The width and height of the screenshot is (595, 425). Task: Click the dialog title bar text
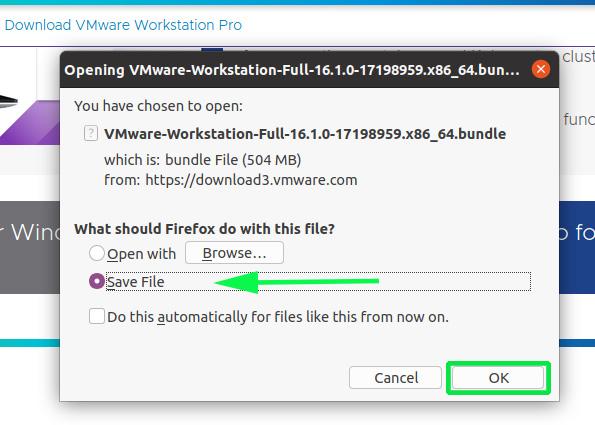pos(291,70)
